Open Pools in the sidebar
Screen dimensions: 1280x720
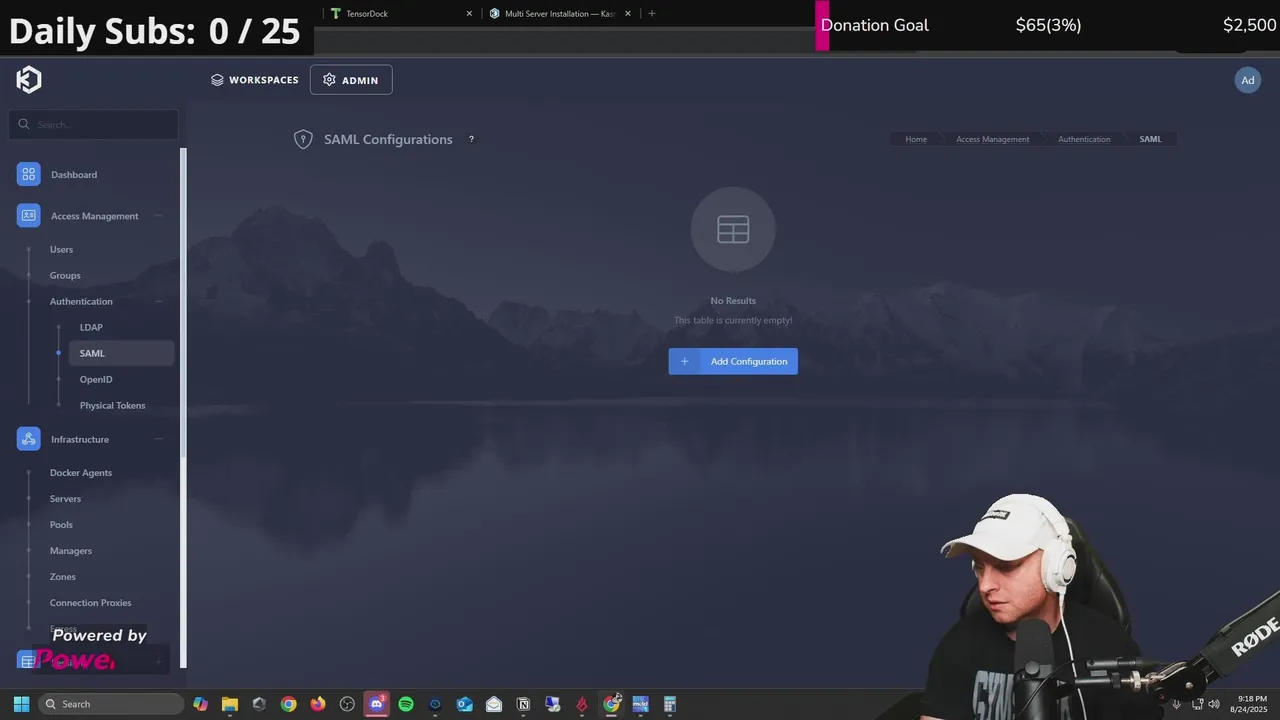coord(61,524)
